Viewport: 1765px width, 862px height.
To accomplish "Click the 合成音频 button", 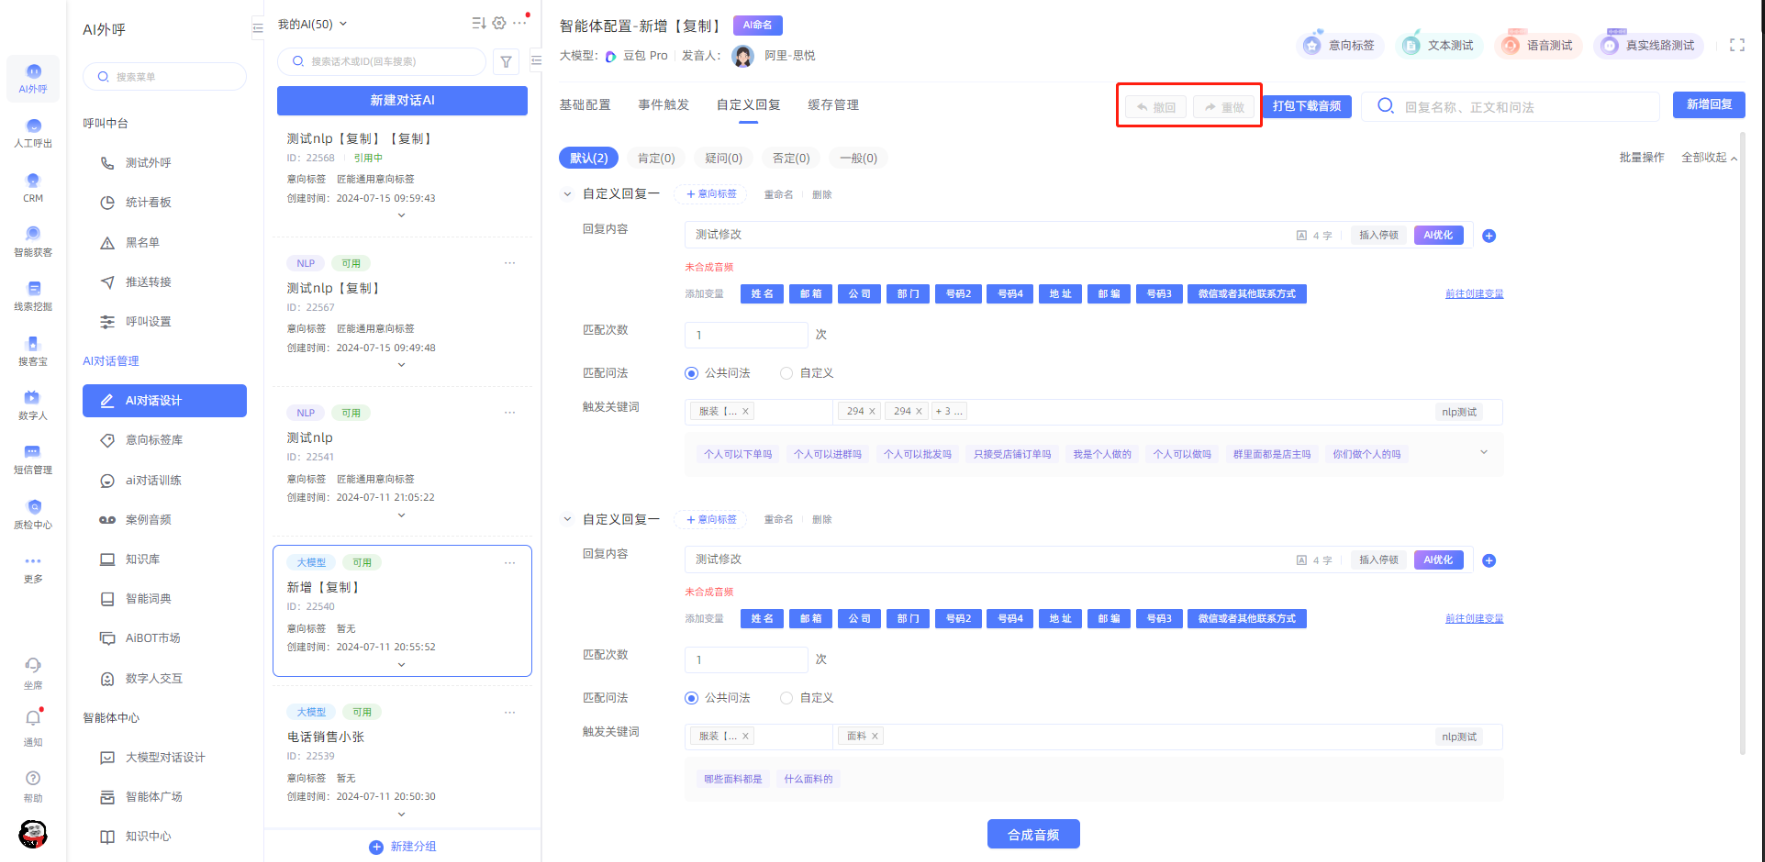I will tap(1033, 834).
